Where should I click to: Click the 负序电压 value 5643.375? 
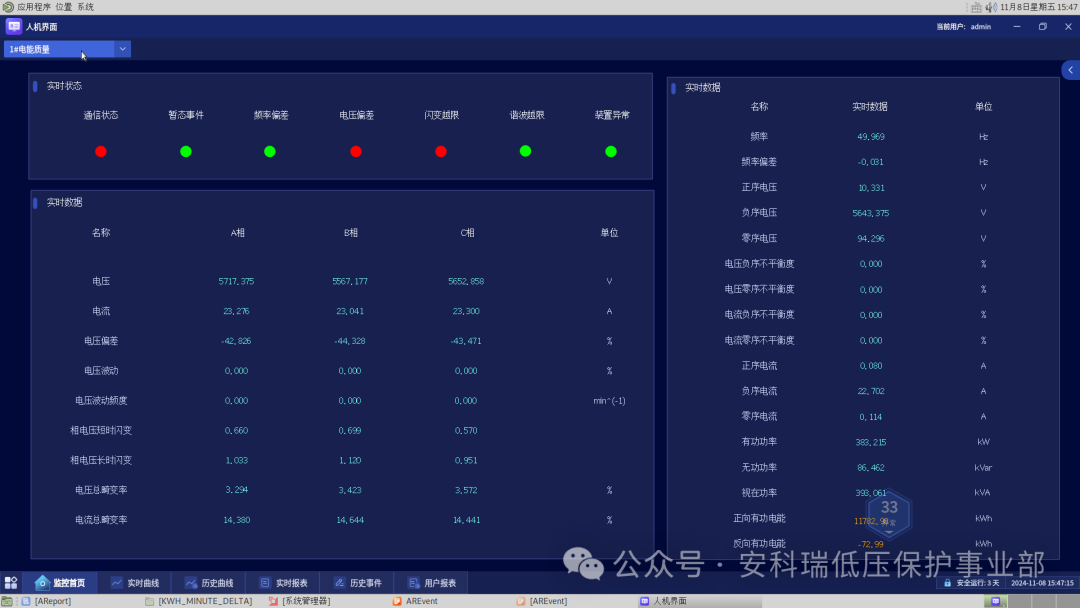871,213
